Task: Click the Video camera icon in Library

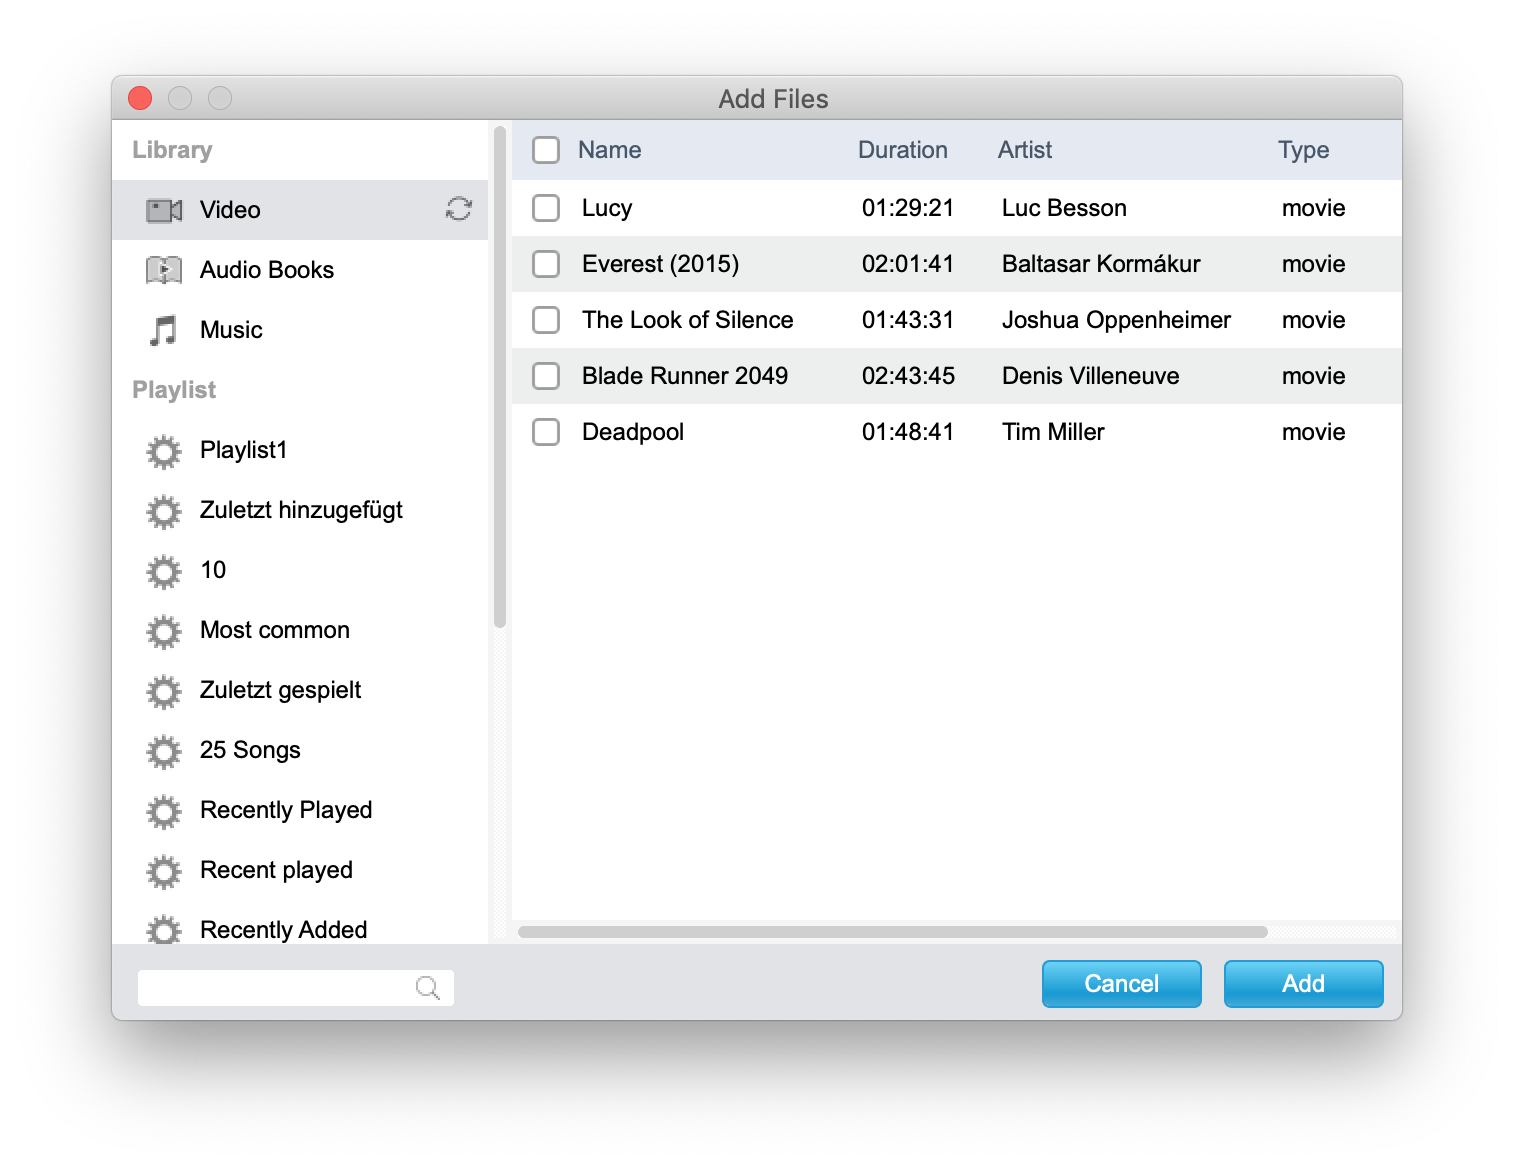Action: 164,210
